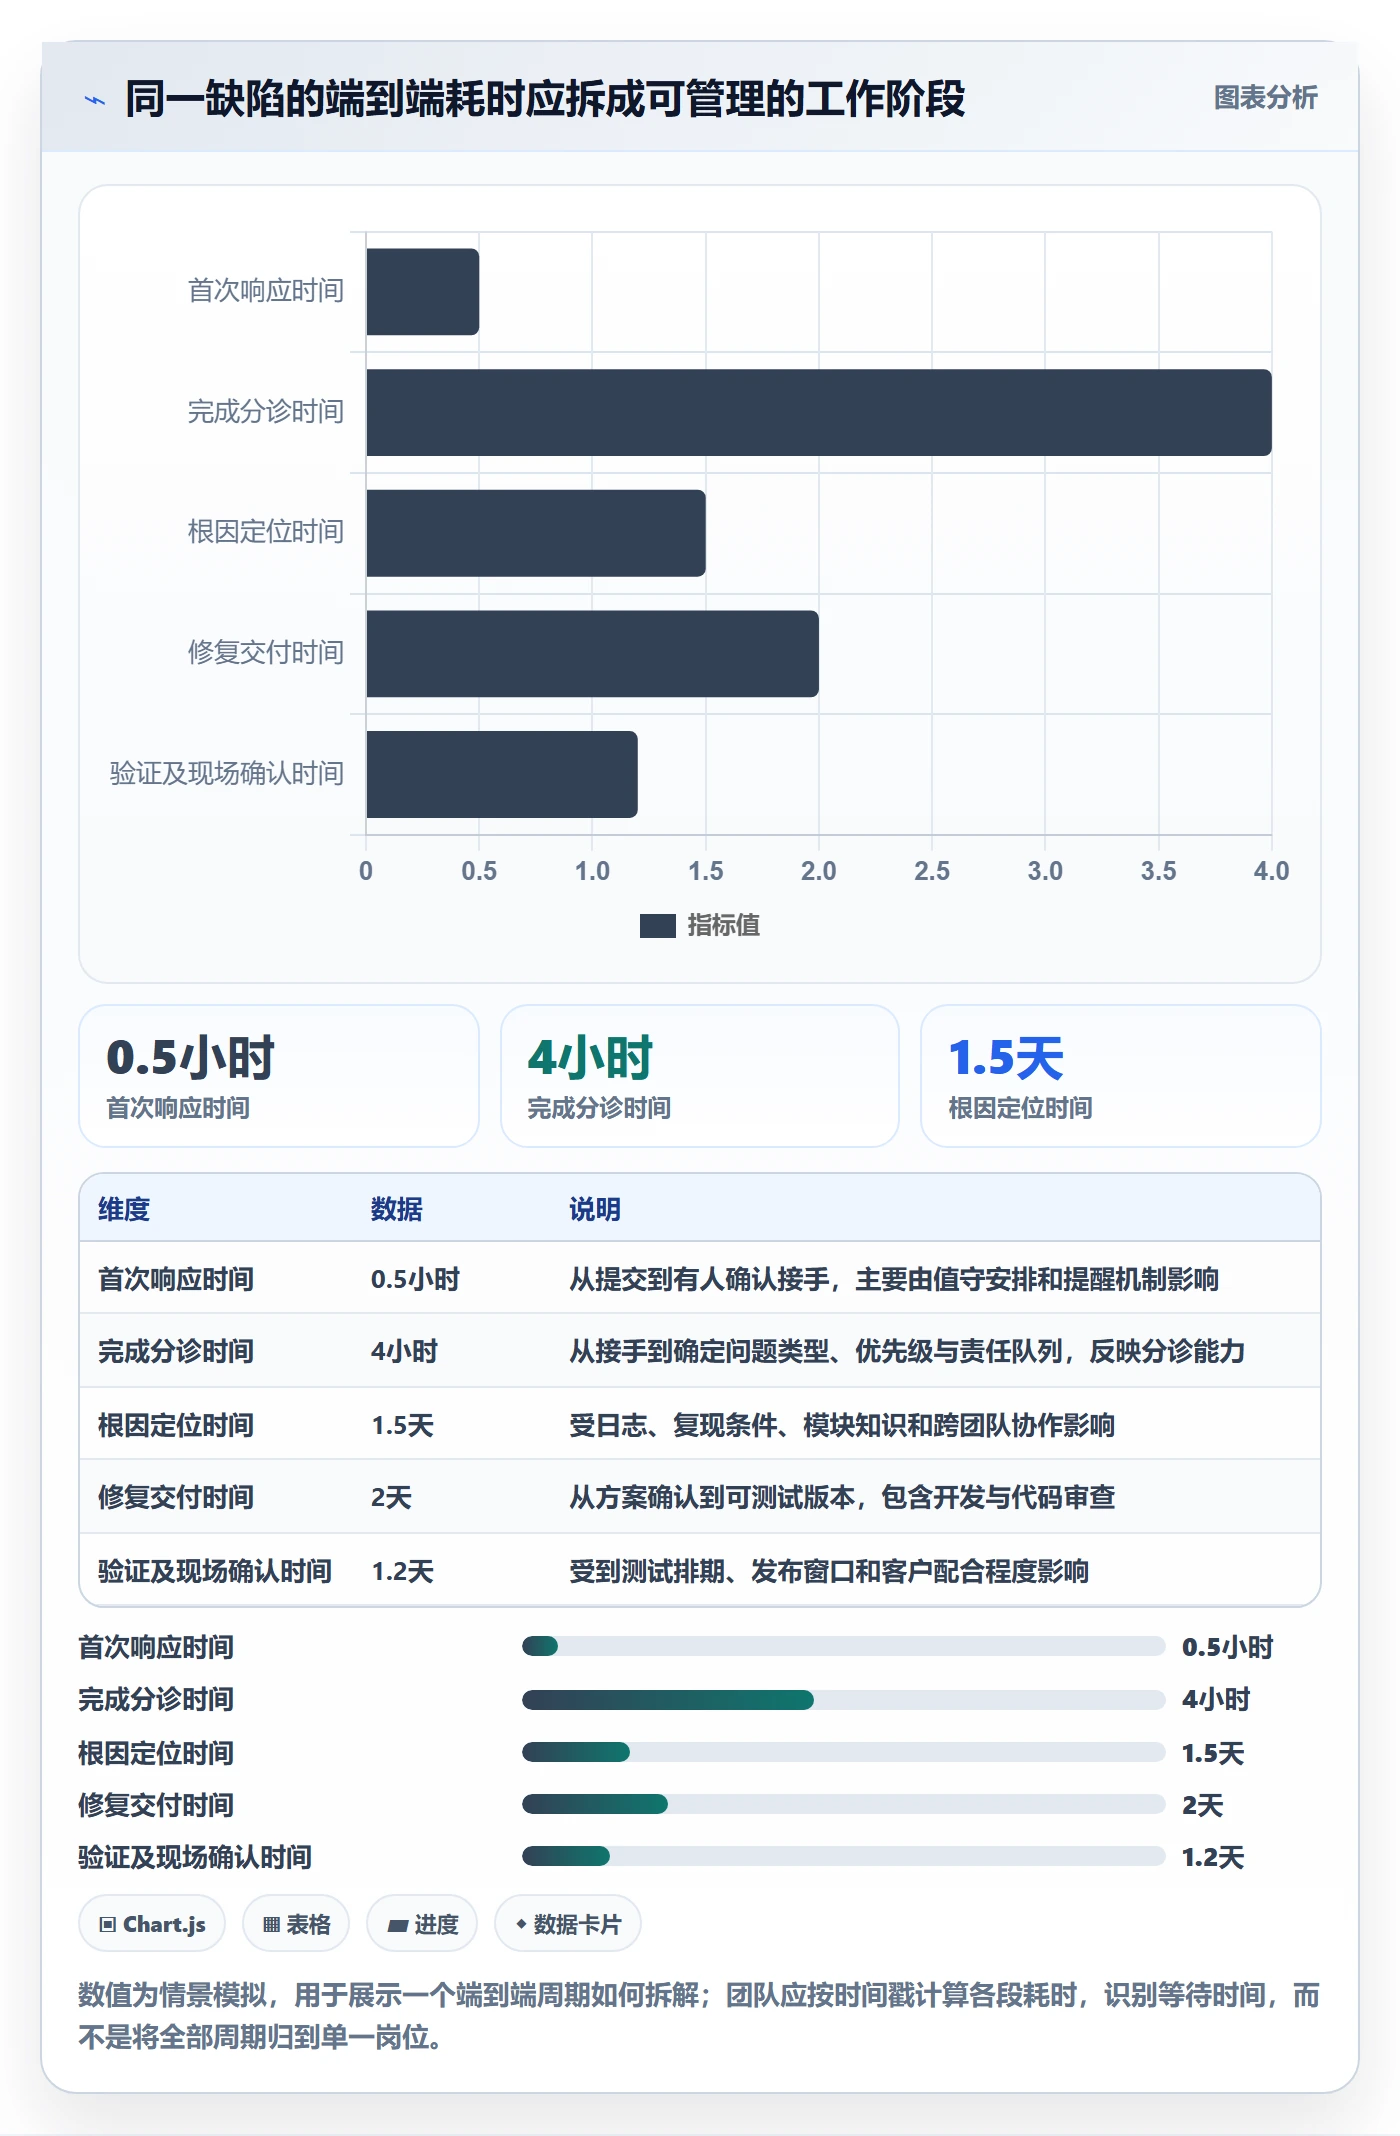The image size is (1400, 2136).
Task: Click the 数据 column header
Action: coord(397,1209)
